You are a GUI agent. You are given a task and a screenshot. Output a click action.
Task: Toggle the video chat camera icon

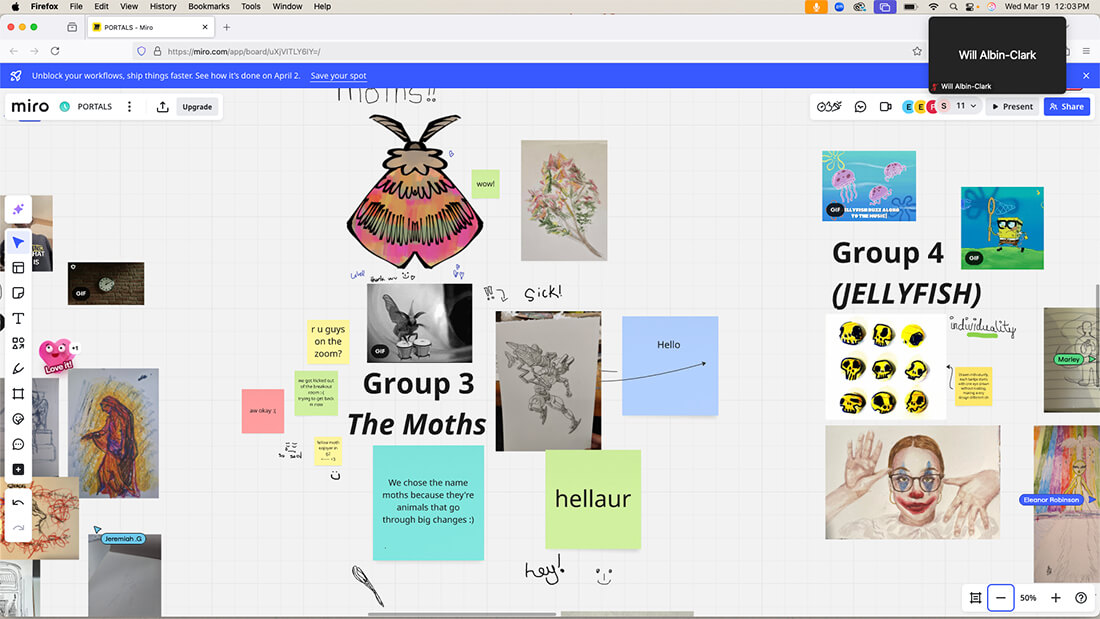[885, 107]
